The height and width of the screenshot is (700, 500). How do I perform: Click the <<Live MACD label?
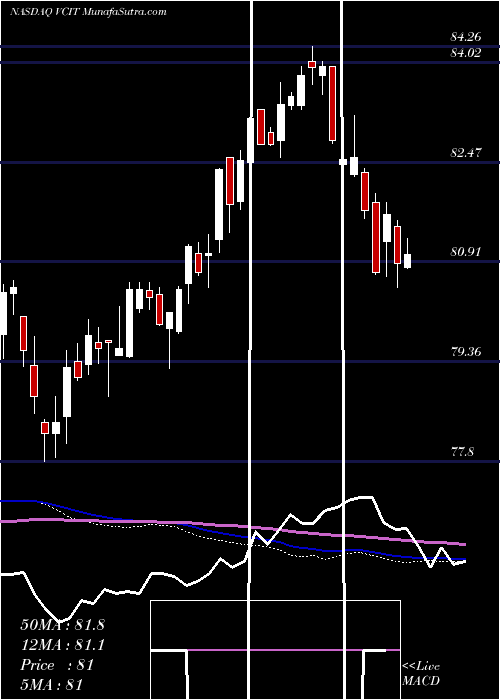(421, 673)
